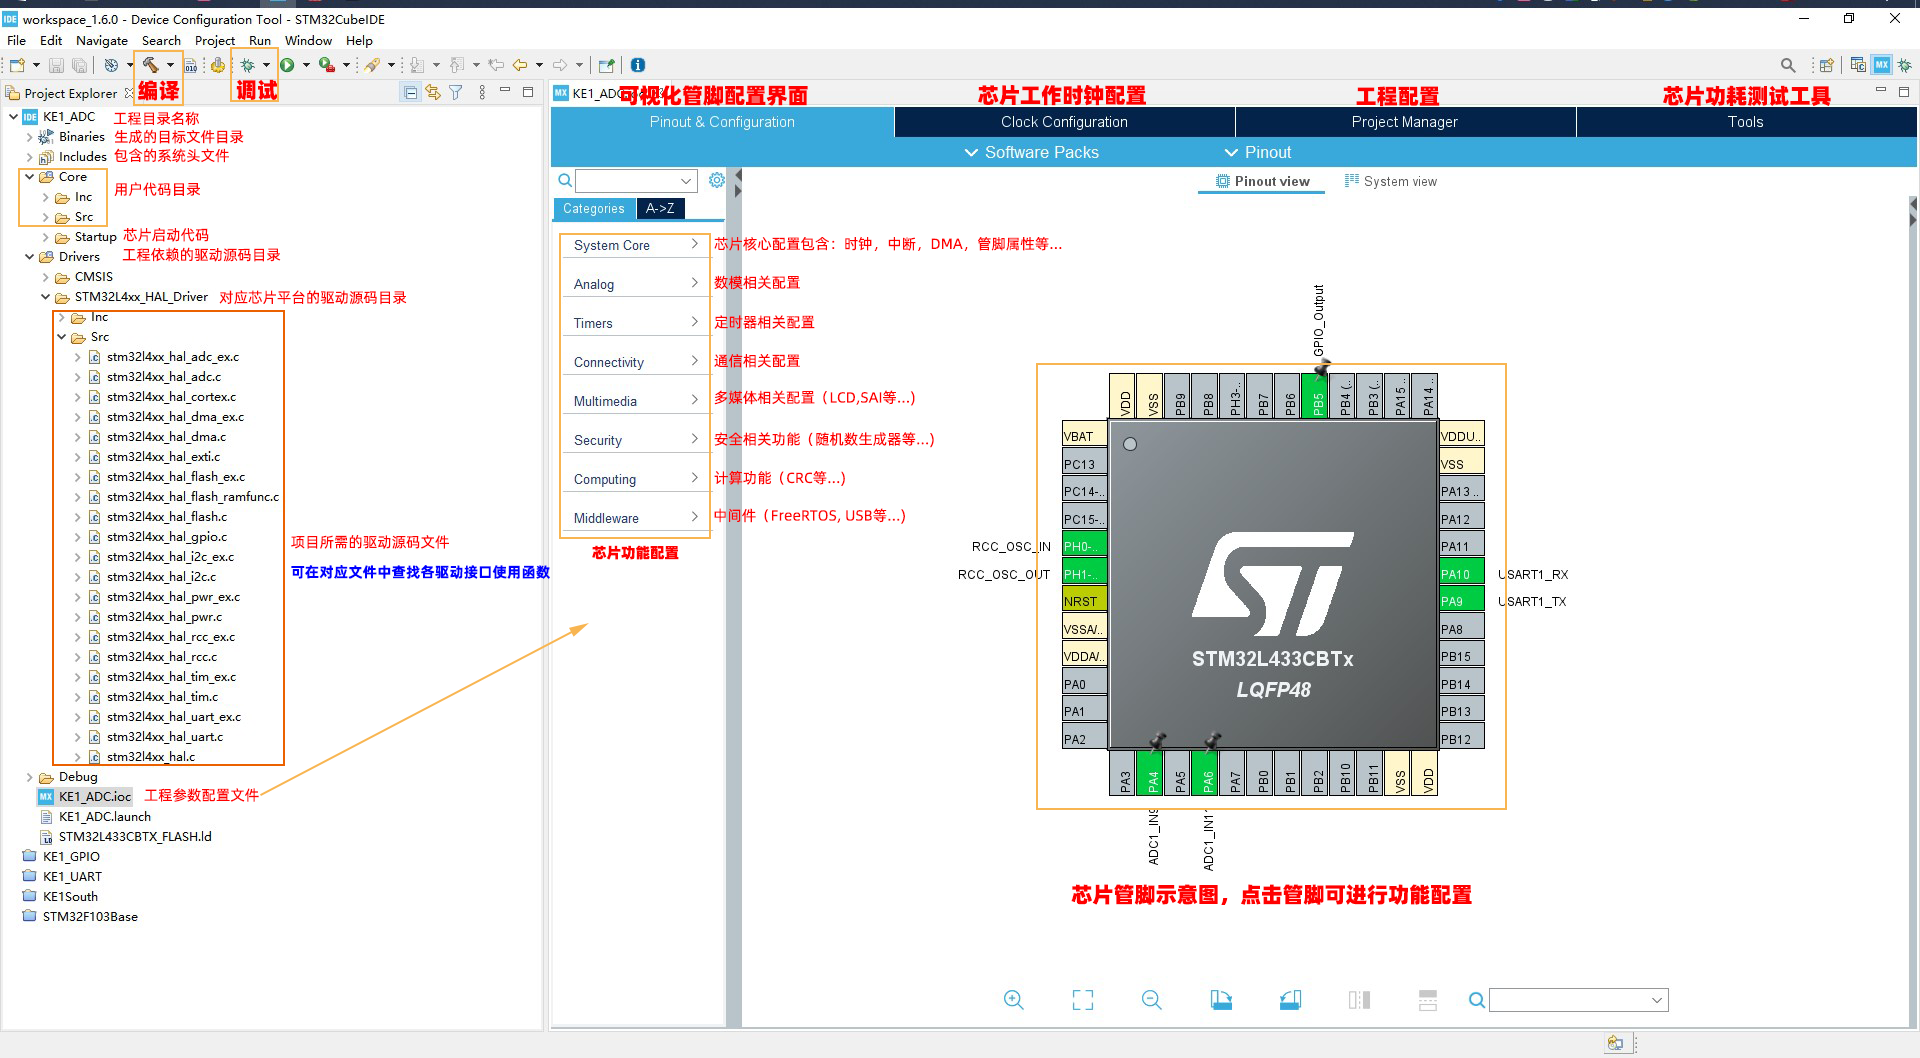Switch to the Project Manager tab
This screenshot has height=1058, width=1920.
click(x=1404, y=122)
